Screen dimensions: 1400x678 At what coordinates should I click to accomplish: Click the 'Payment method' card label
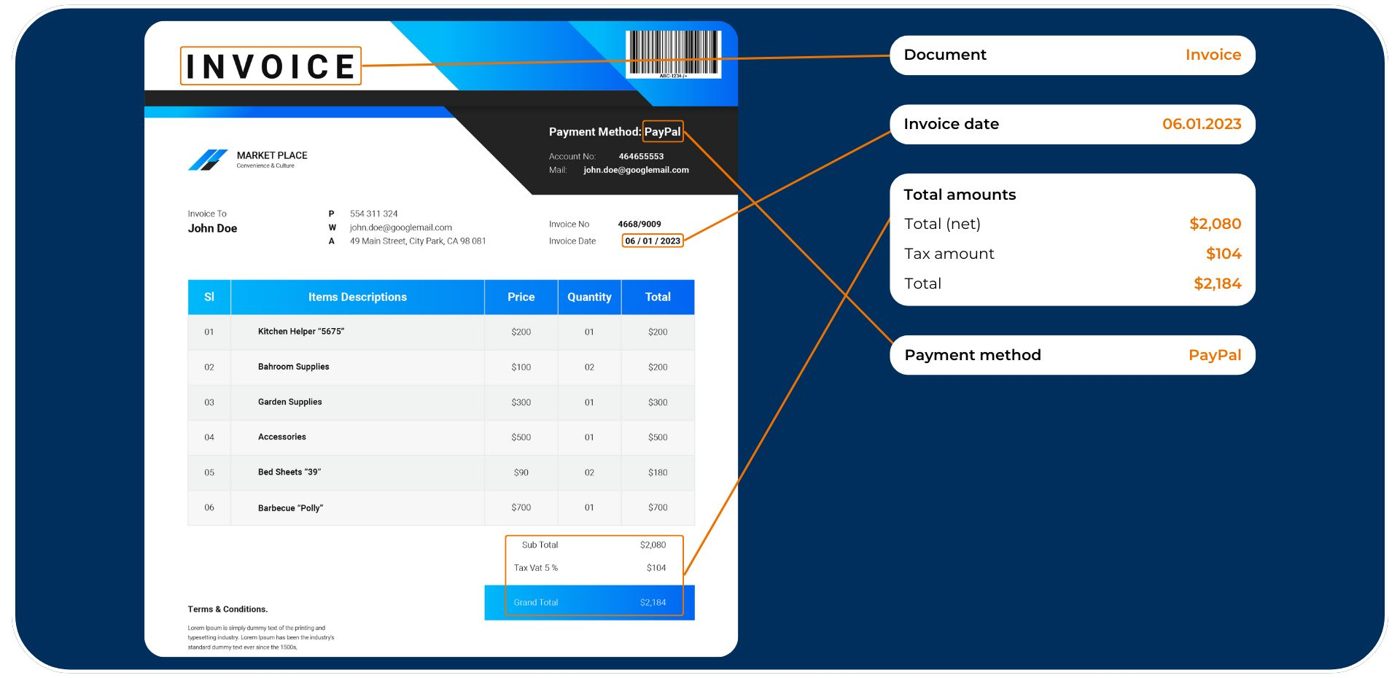972,355
